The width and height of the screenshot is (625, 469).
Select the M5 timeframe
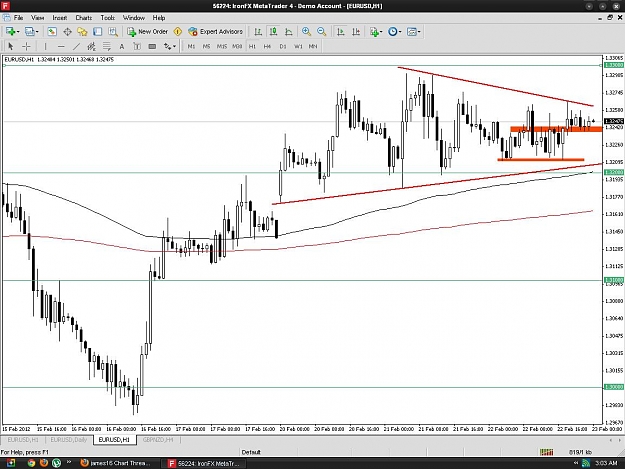coord(206,46)
